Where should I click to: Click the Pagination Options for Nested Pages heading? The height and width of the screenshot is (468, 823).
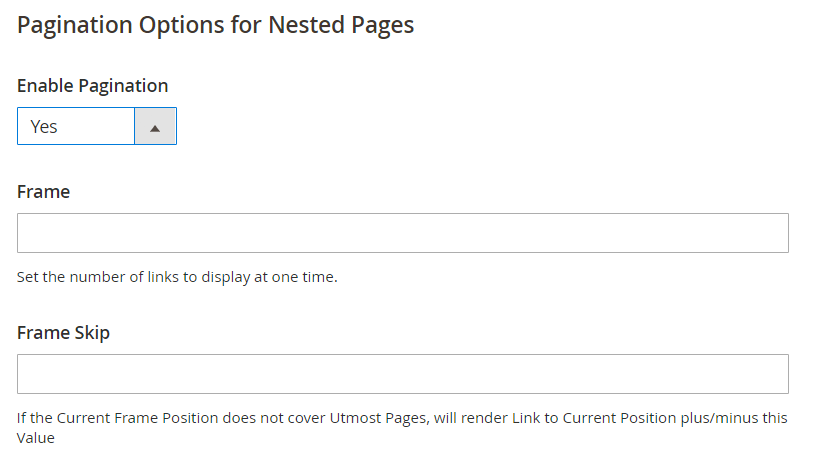[x=215, y=25]
